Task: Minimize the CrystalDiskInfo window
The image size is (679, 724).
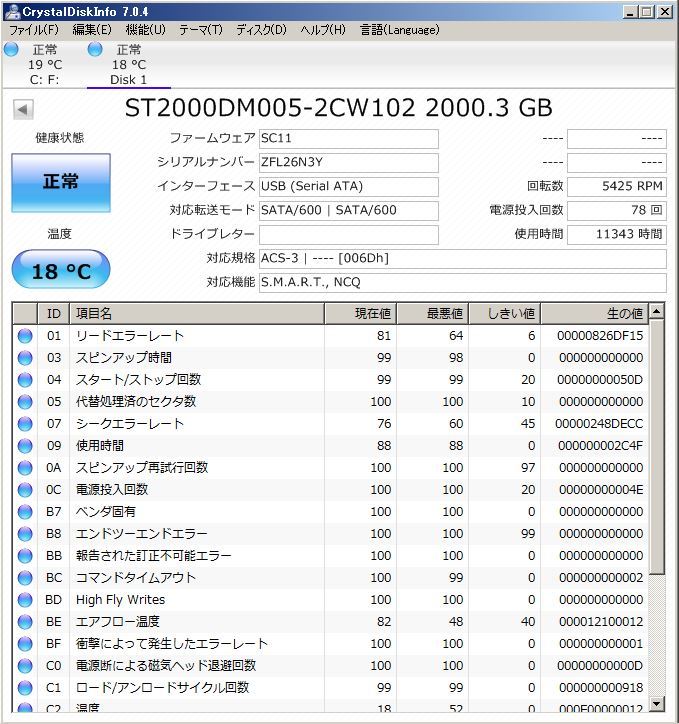Action: tap(629, 12)
